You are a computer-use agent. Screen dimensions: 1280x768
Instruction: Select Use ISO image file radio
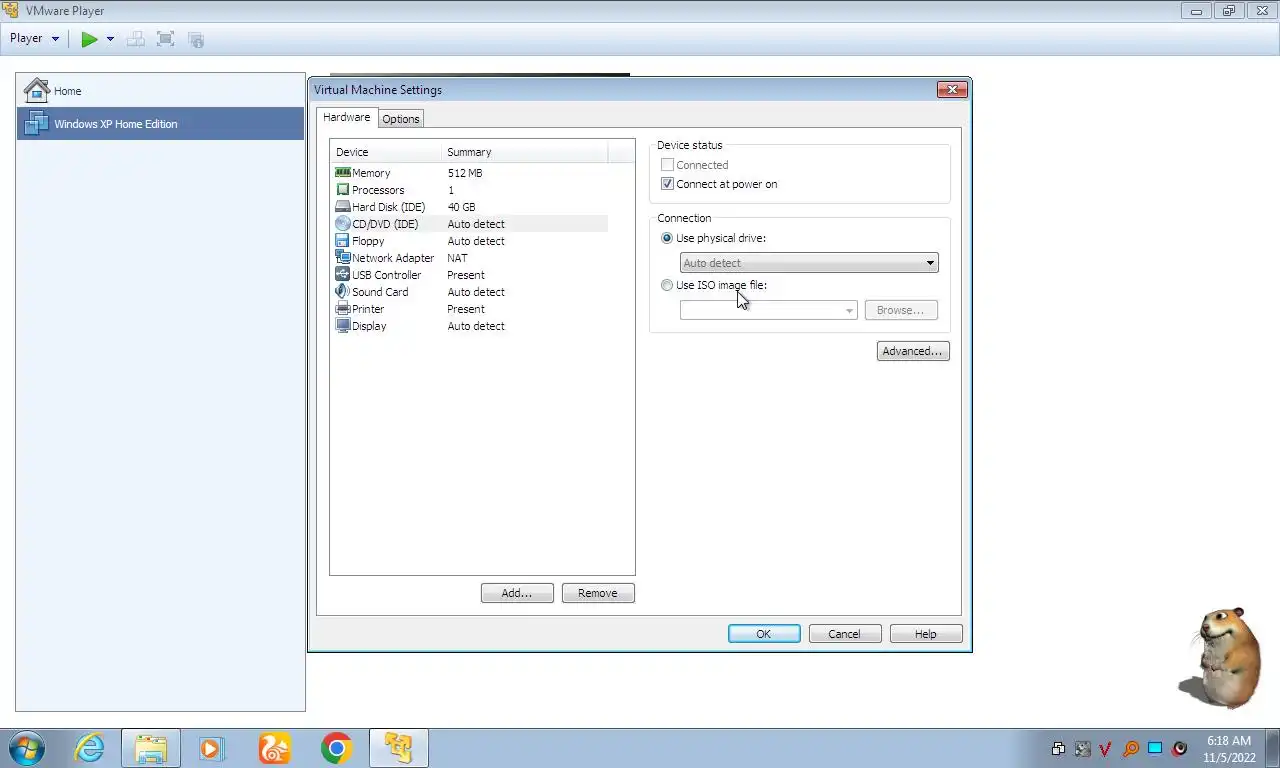(x=667, y=285)
